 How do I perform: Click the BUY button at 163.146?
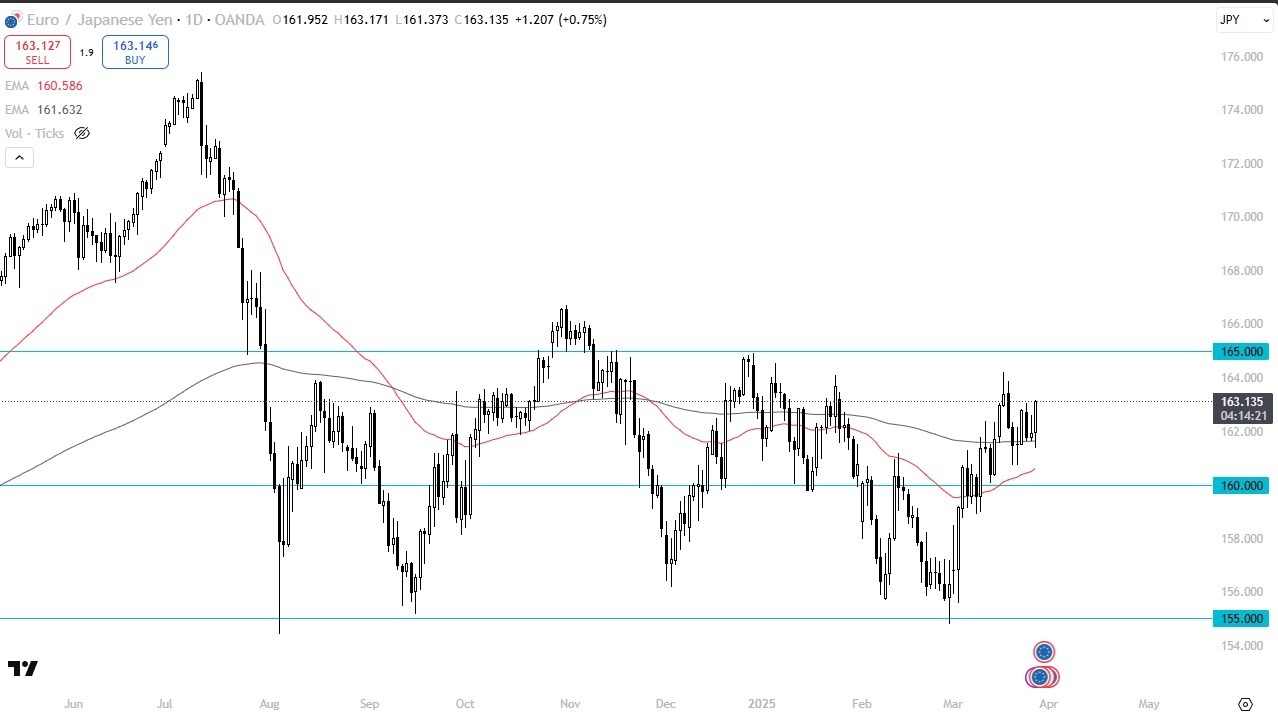click(135, 50)
